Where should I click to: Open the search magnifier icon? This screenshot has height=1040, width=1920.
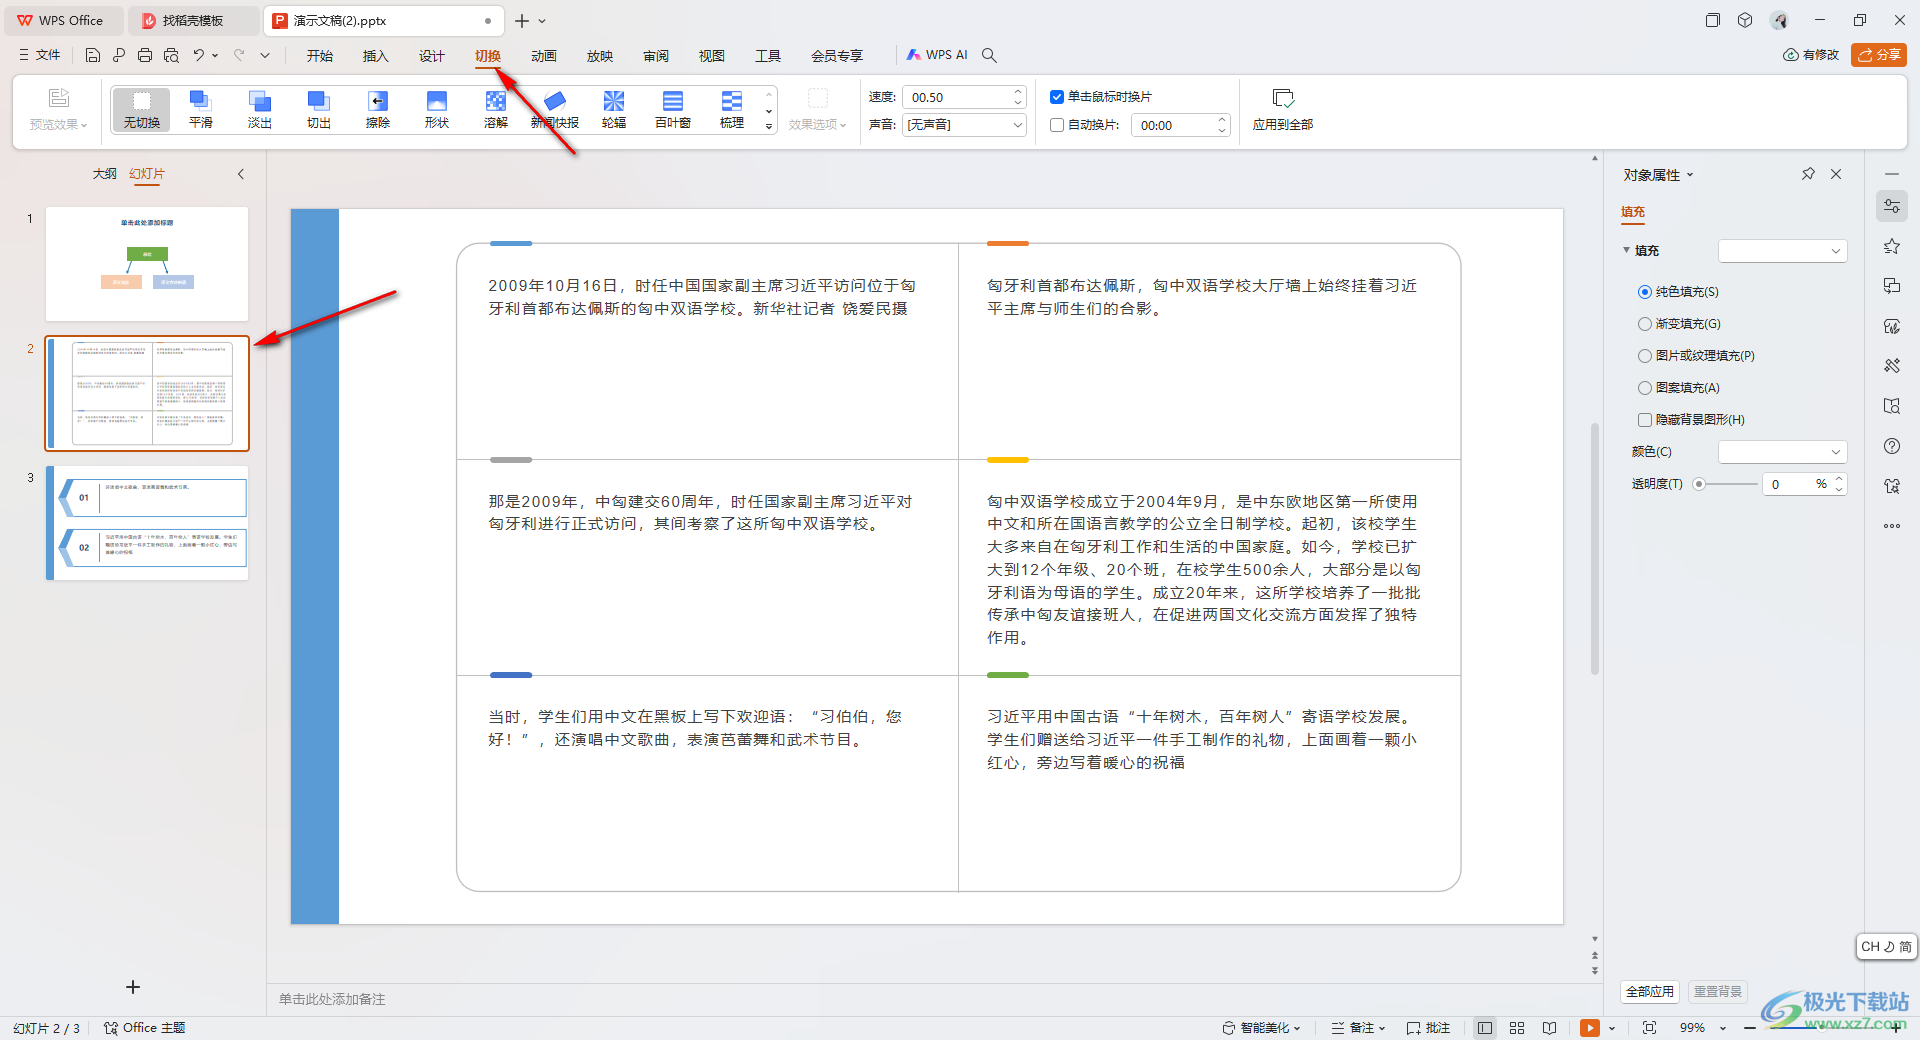tap(989, 55)
